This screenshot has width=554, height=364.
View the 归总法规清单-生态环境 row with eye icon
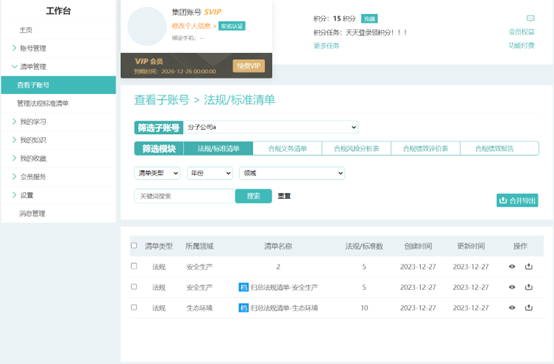512,307
